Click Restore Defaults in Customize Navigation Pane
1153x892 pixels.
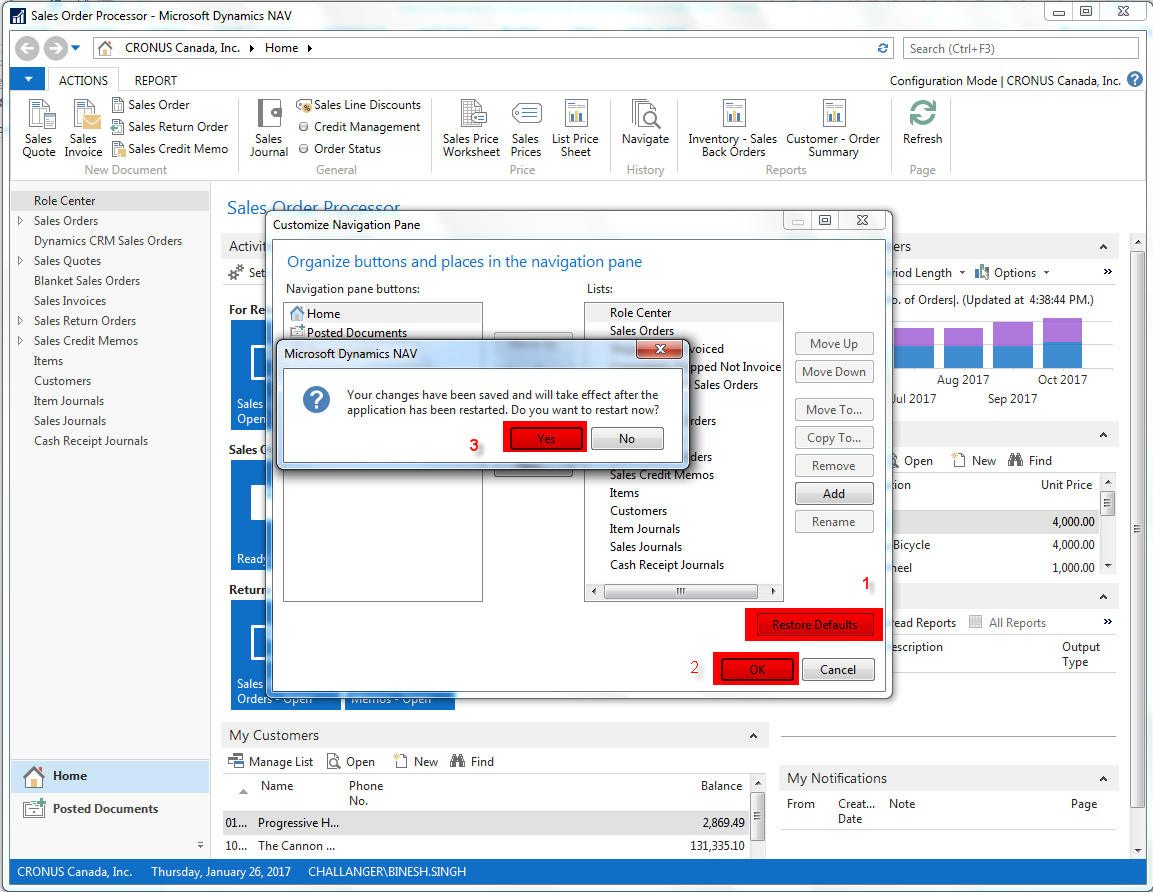coord(813,624)
